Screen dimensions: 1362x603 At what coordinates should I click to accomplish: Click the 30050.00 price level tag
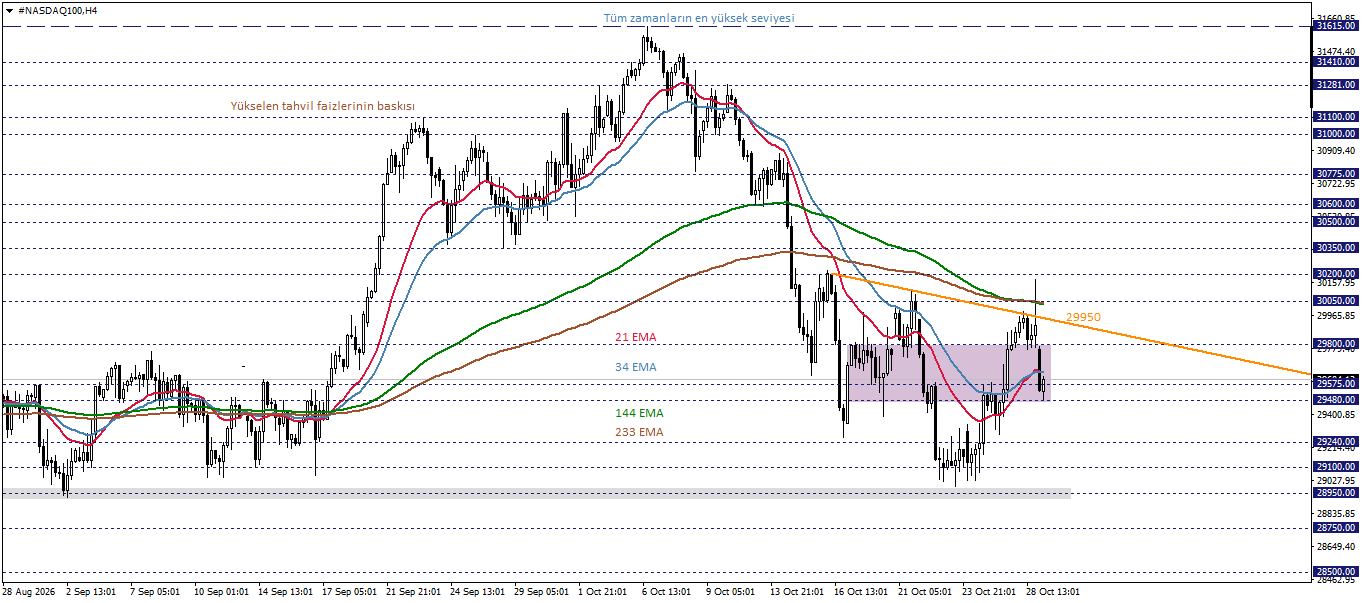tap(1335, 301)
